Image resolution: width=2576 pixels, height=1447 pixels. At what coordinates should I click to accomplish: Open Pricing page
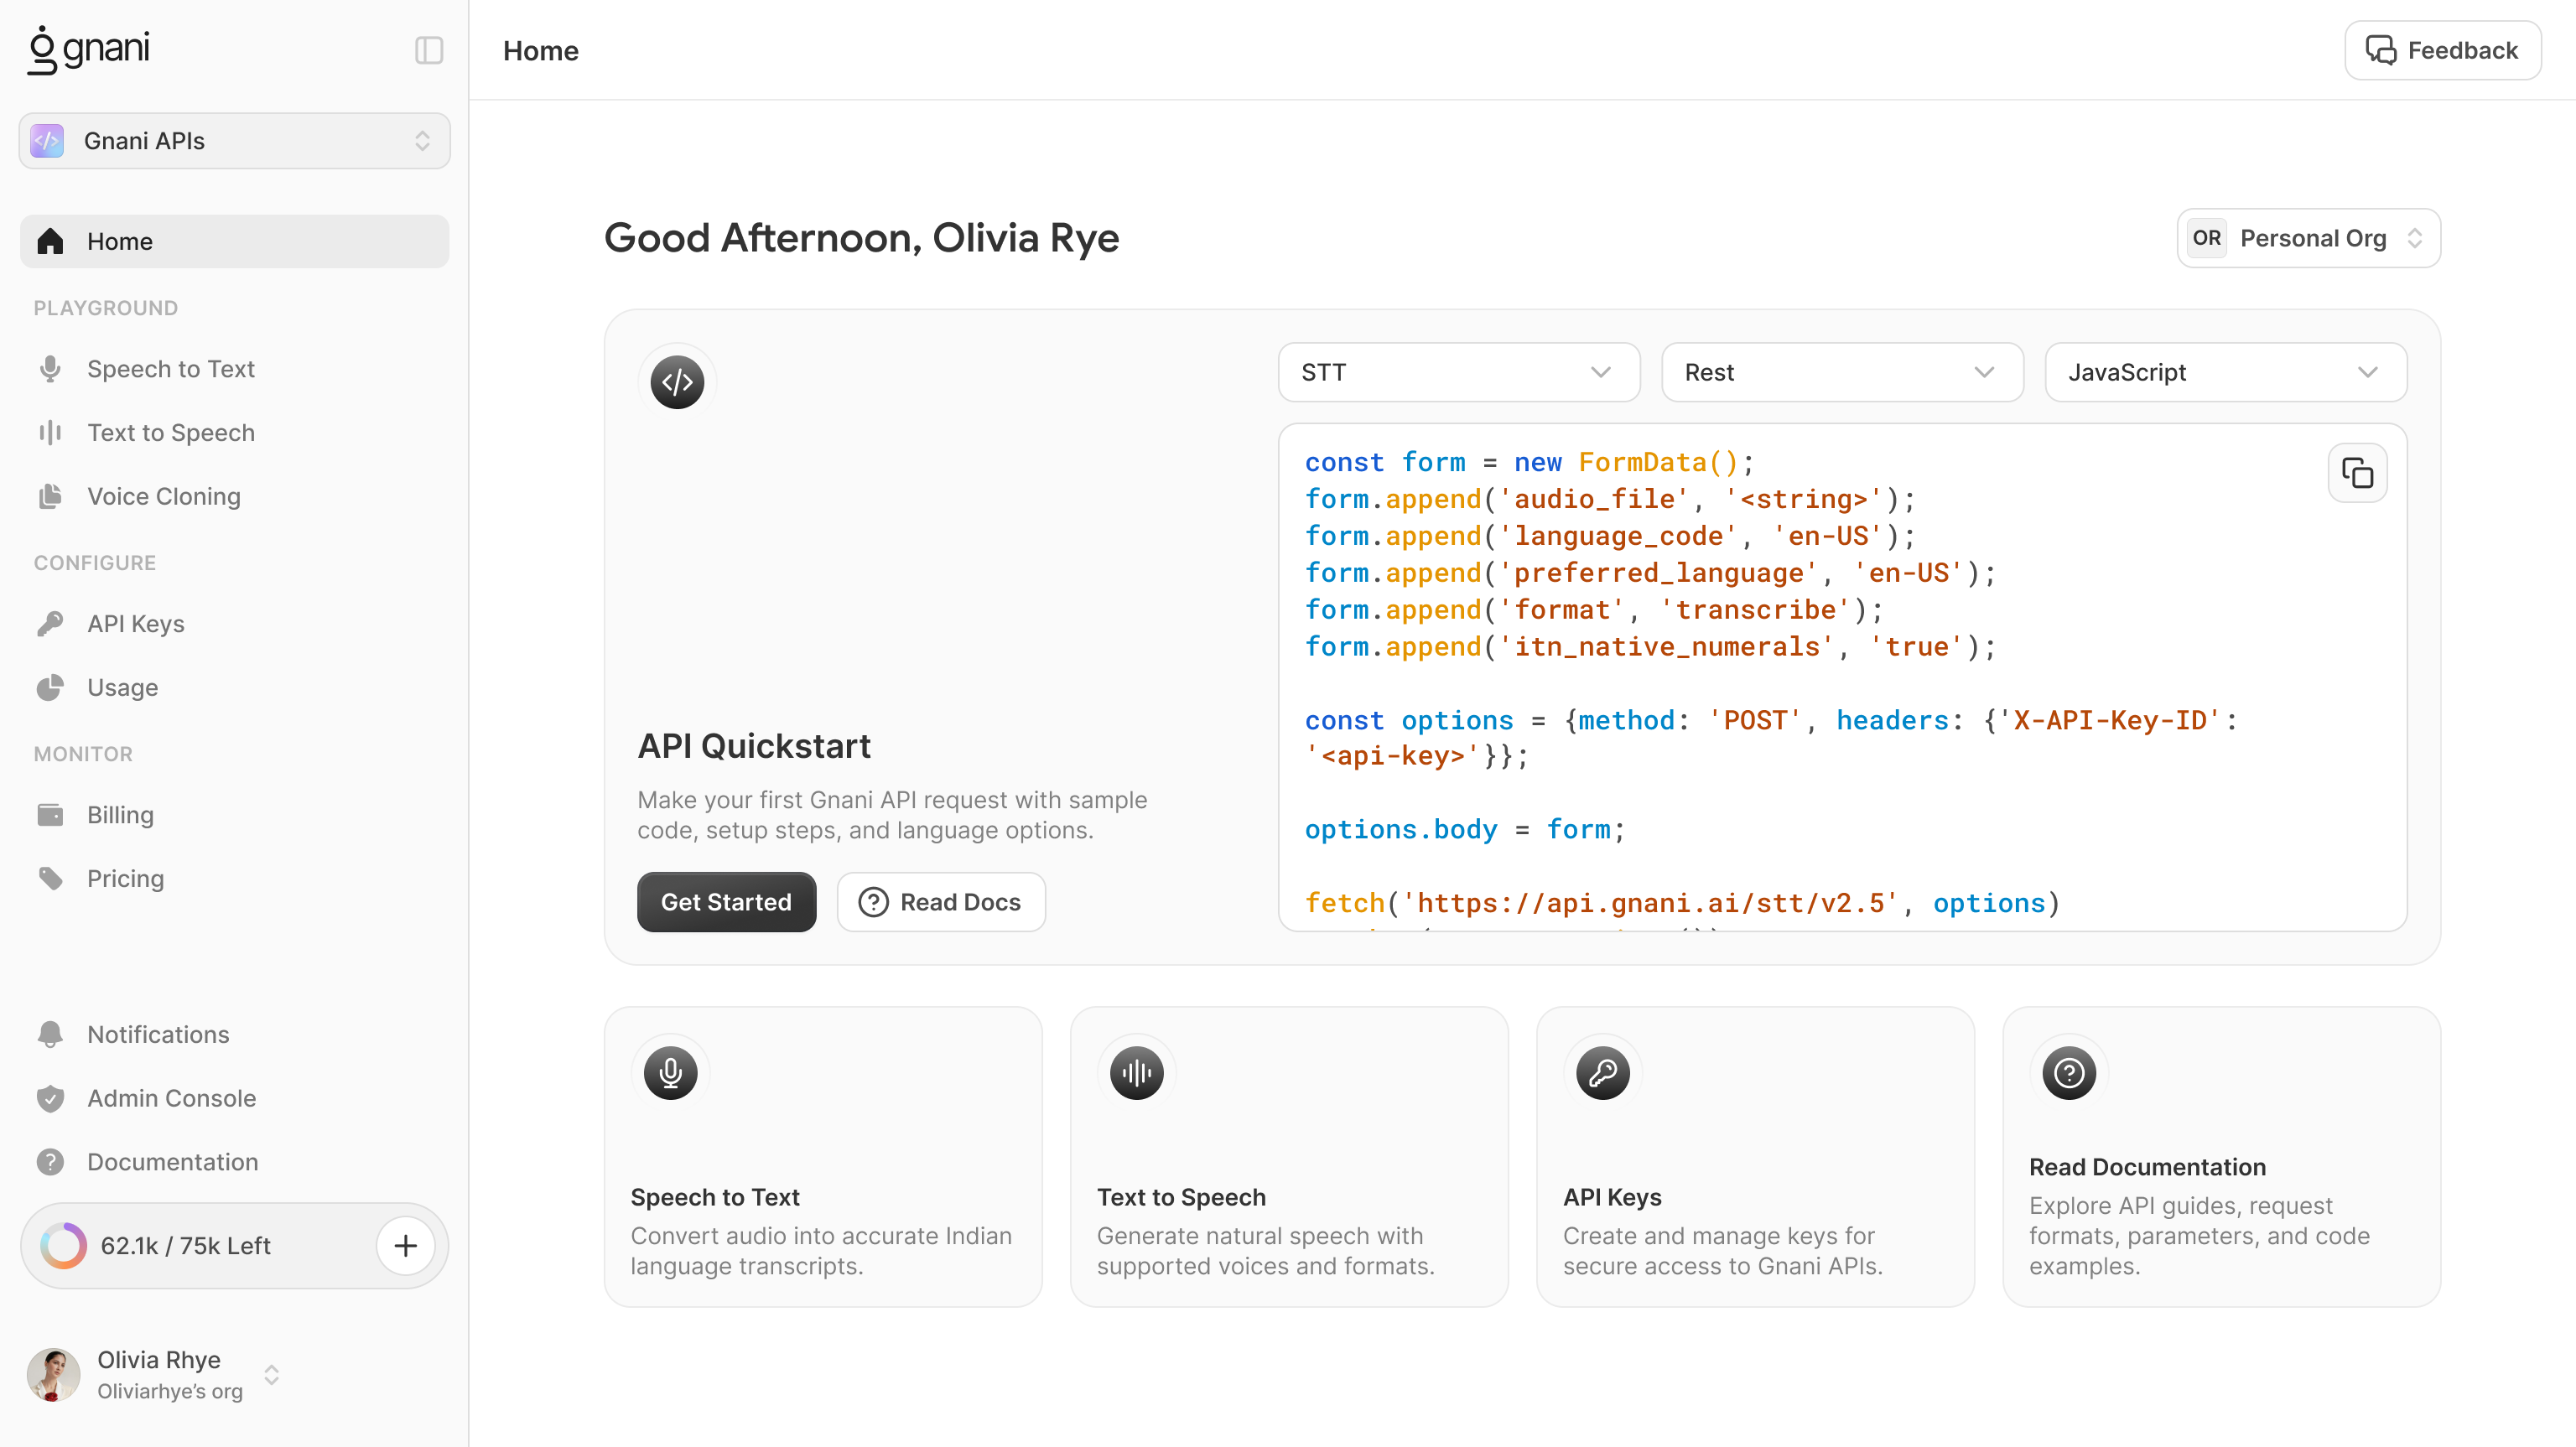tap(235, 879)
